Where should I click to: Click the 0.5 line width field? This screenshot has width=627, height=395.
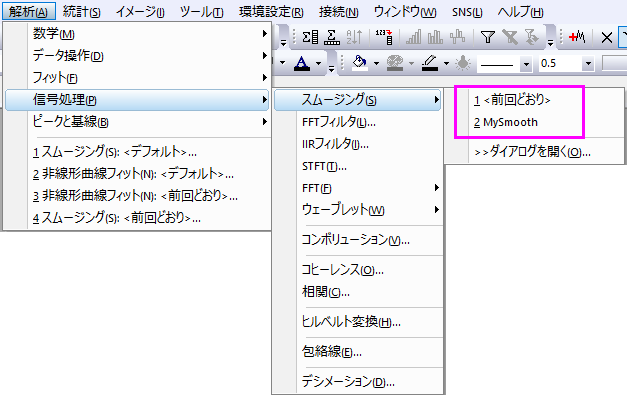(x=560, y=64)
